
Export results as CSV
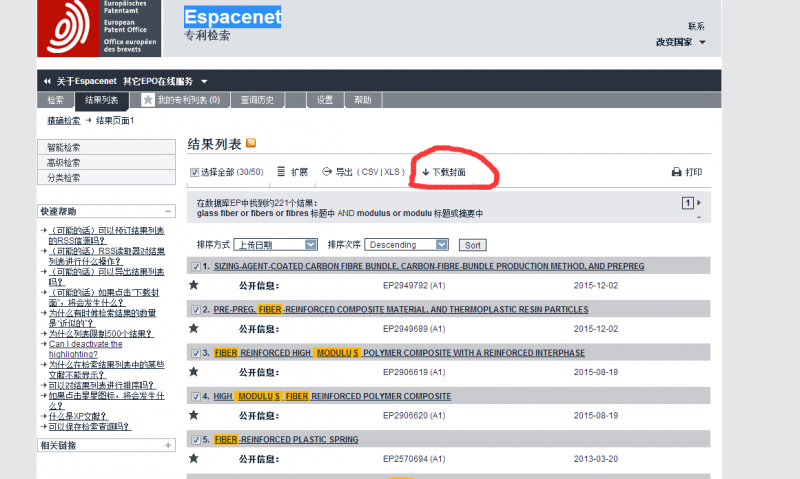pyautogui.click(x=370, y=172)
